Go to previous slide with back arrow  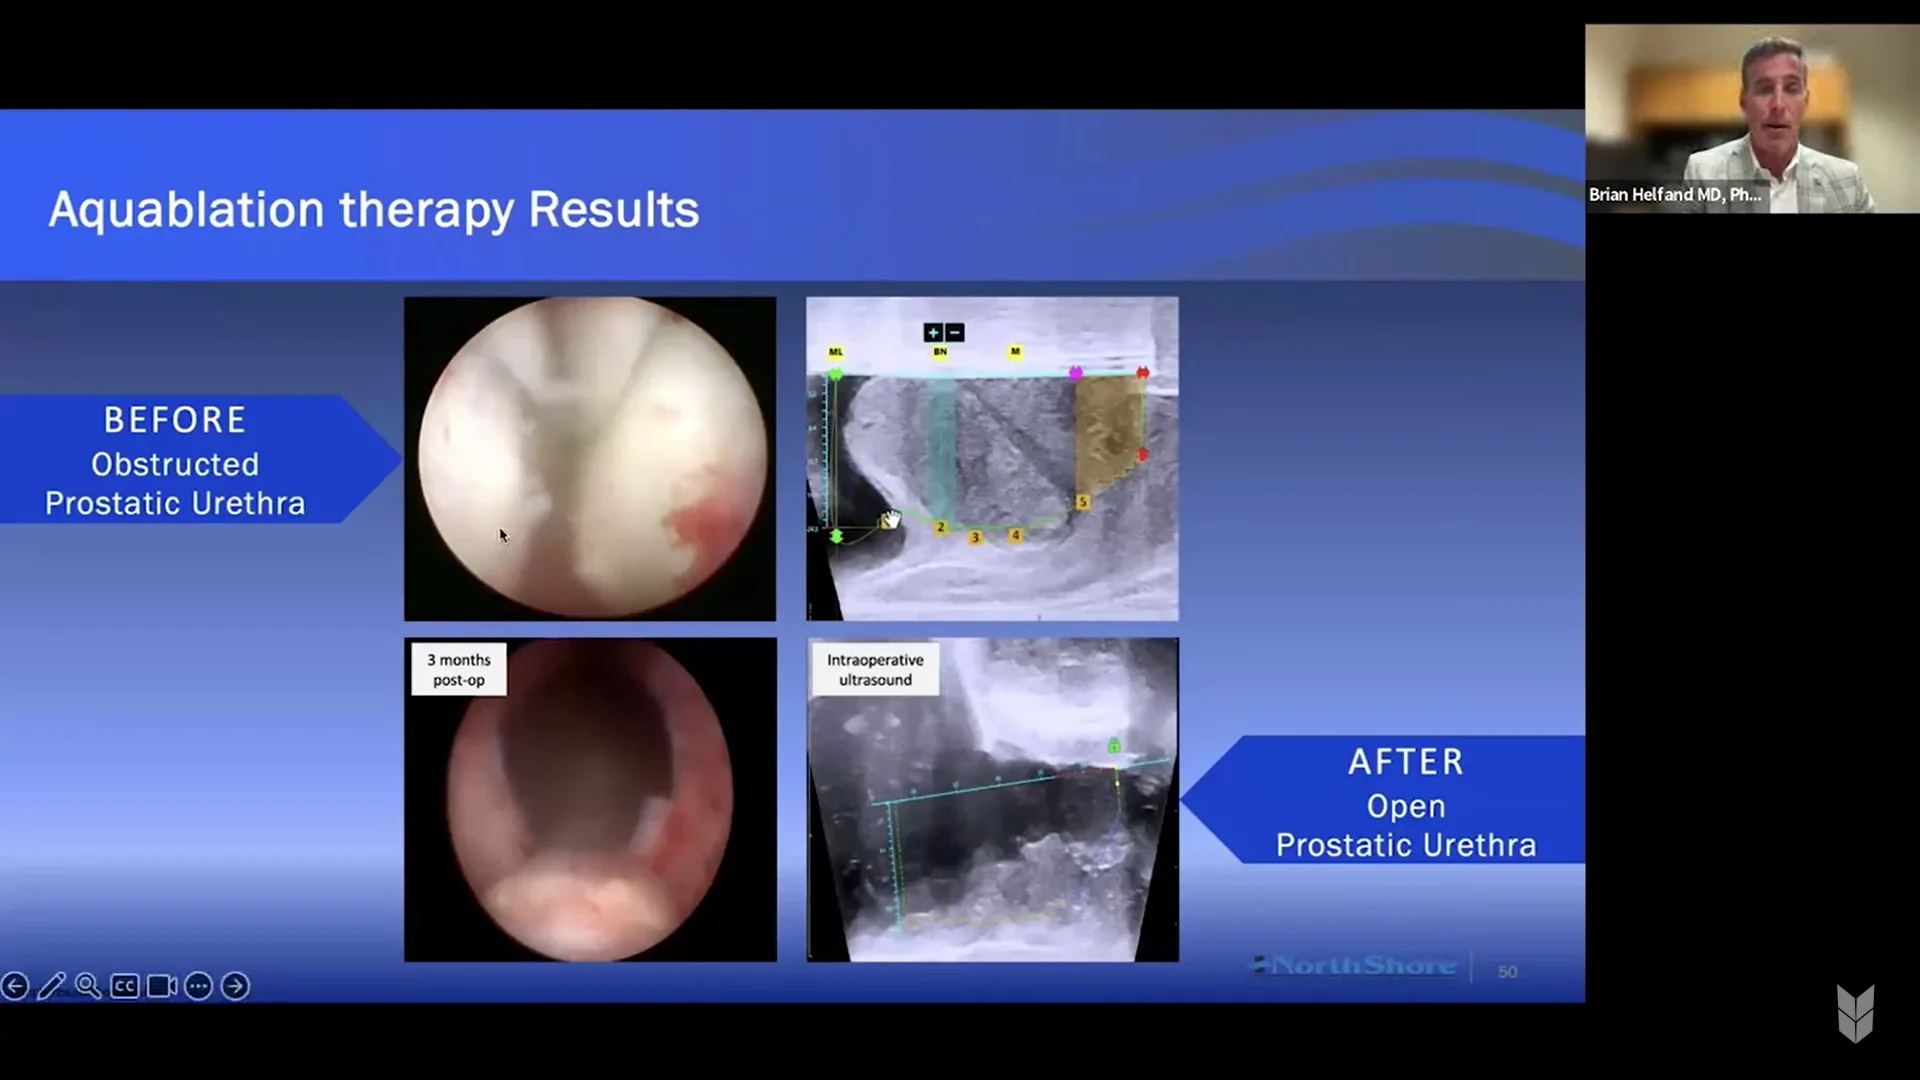click(x=15, y=986)
